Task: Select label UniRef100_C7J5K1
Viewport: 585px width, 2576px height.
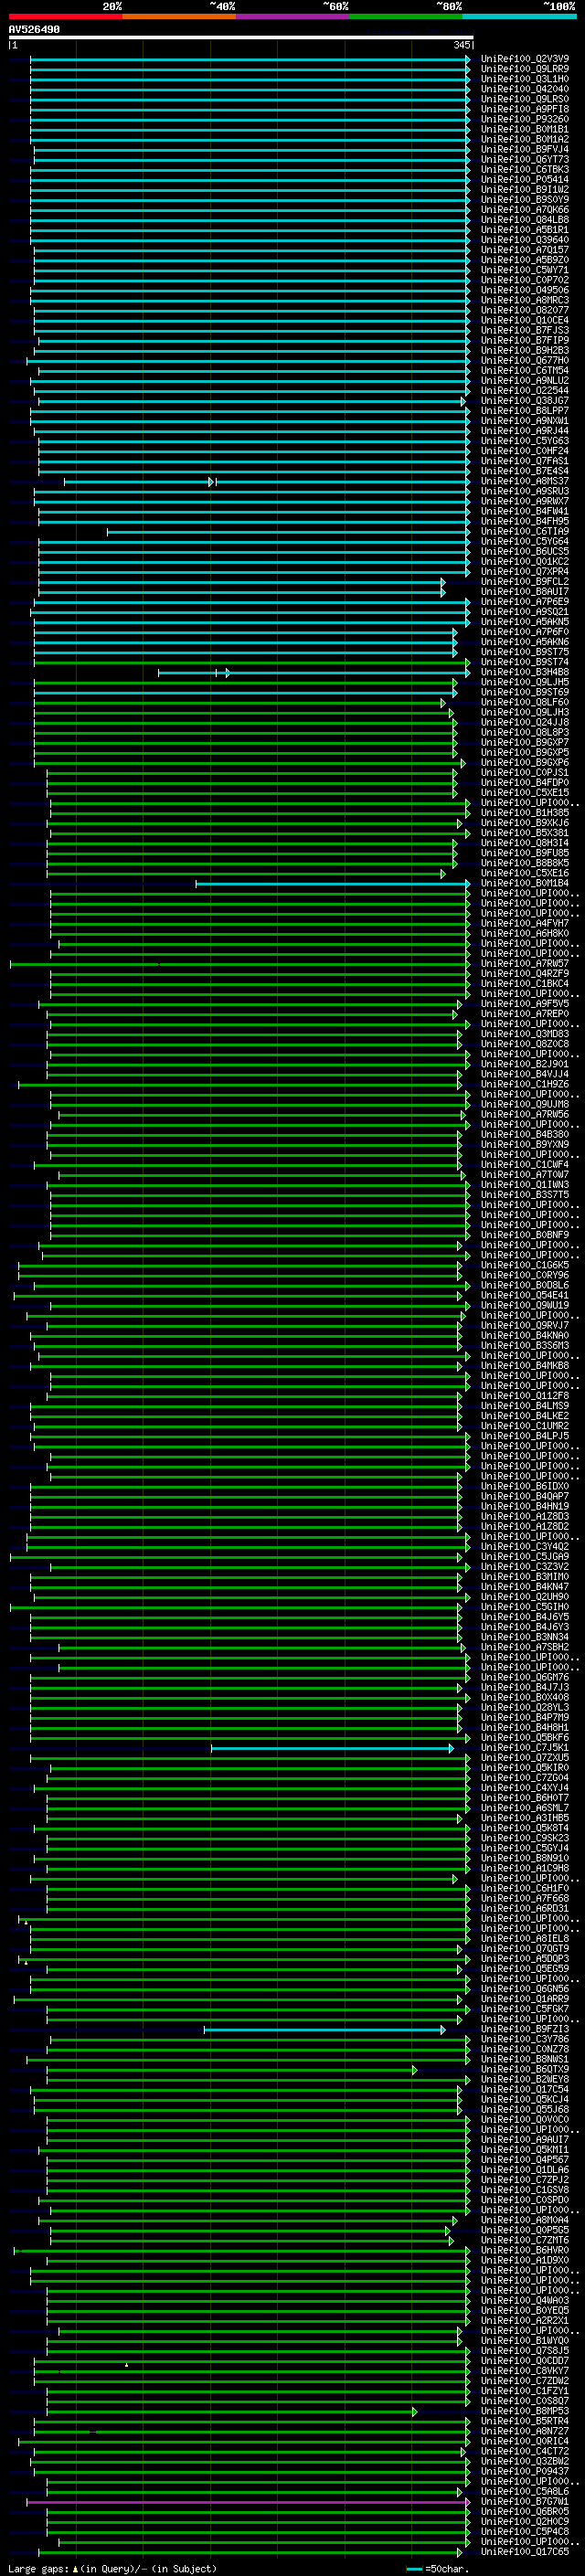Action: click(x=525, y=1748)
